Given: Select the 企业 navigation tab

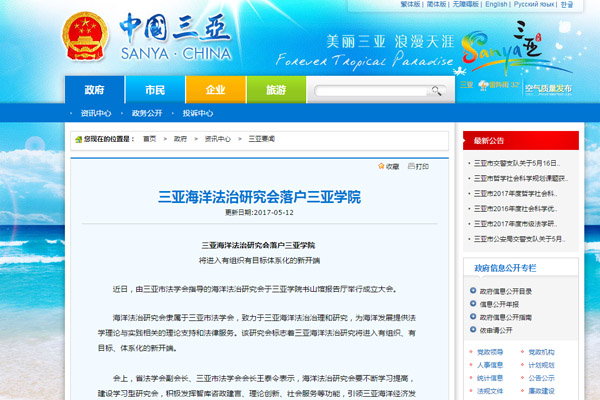Looking at the screenshot, I should click(x=215, y=89).
